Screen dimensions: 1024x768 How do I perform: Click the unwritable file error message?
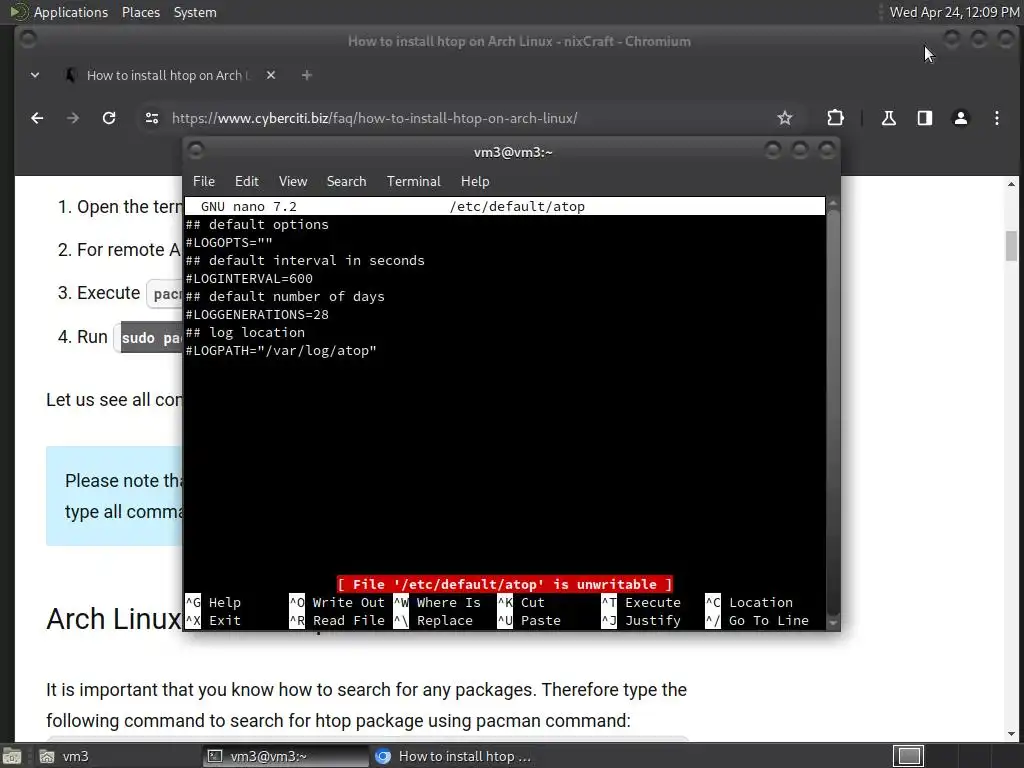click(504, 584)
